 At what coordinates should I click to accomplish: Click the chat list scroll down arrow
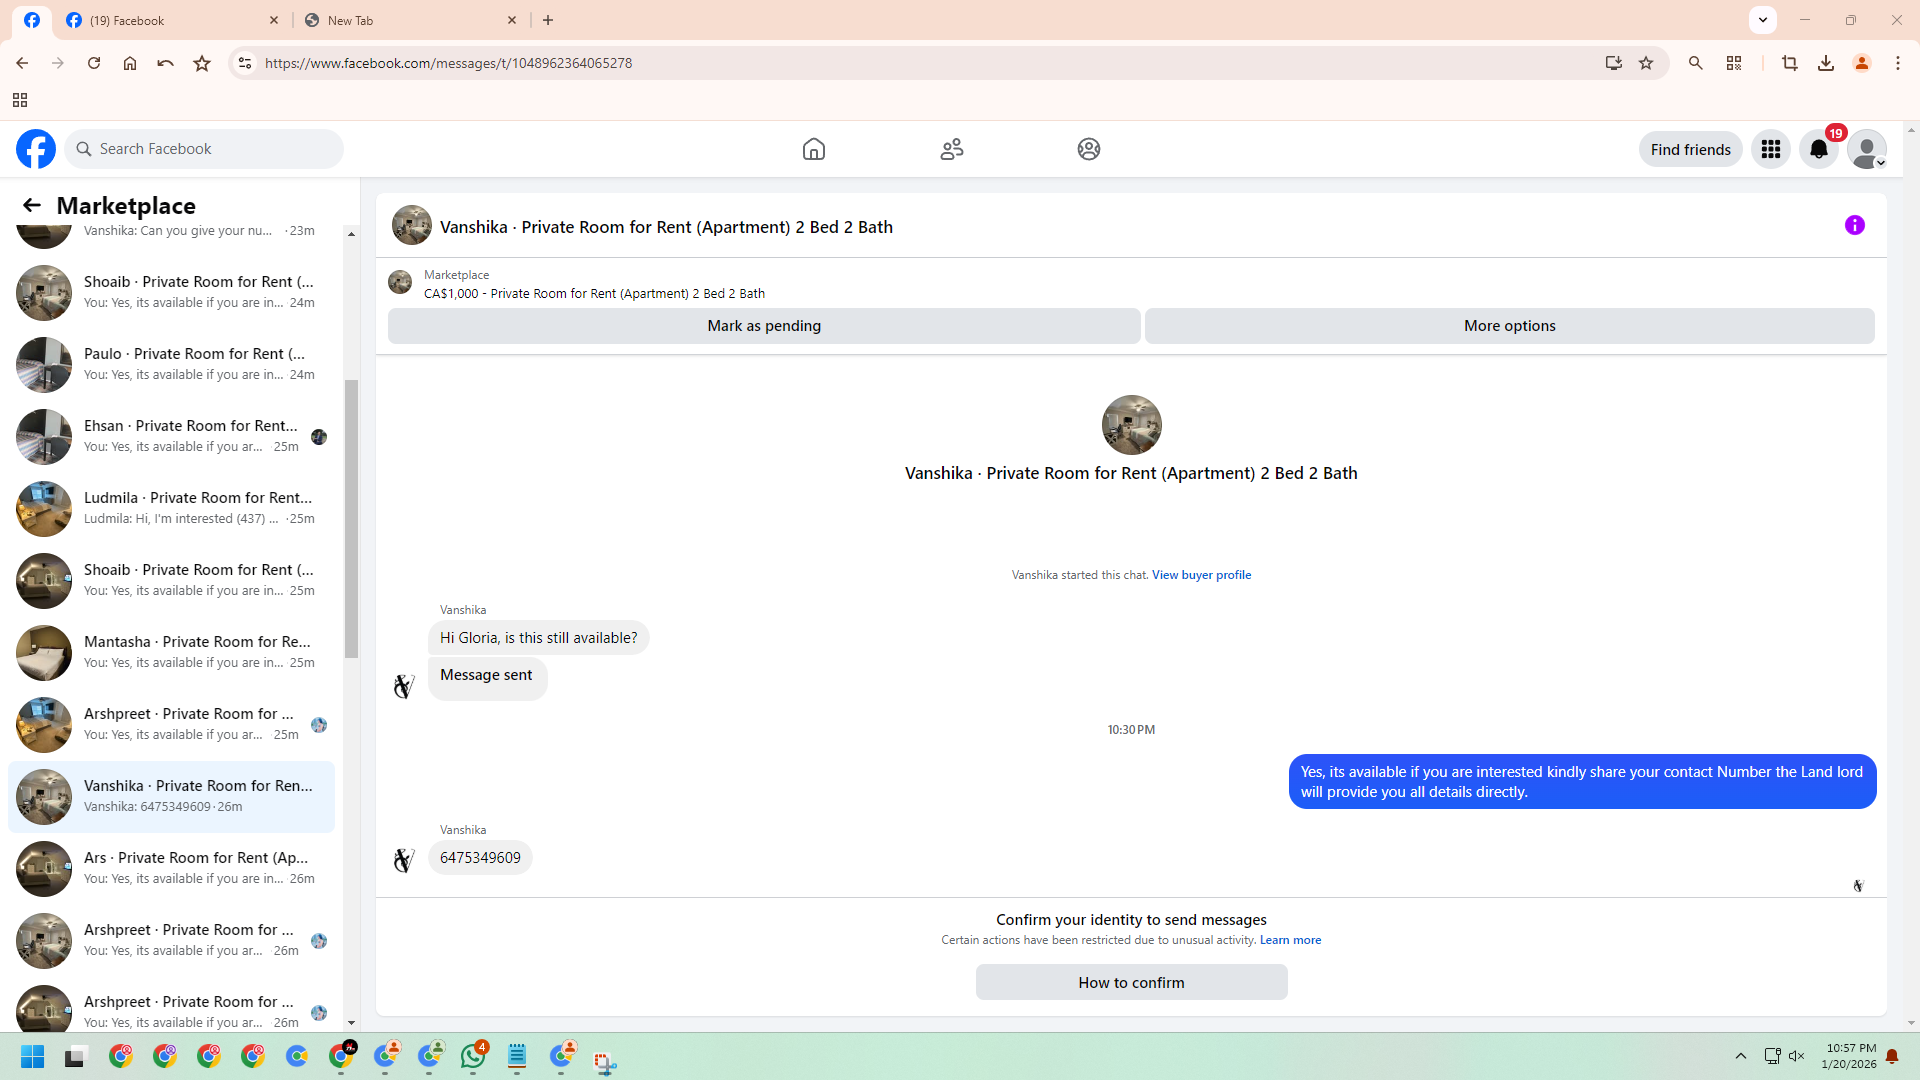coord(351,1023)
